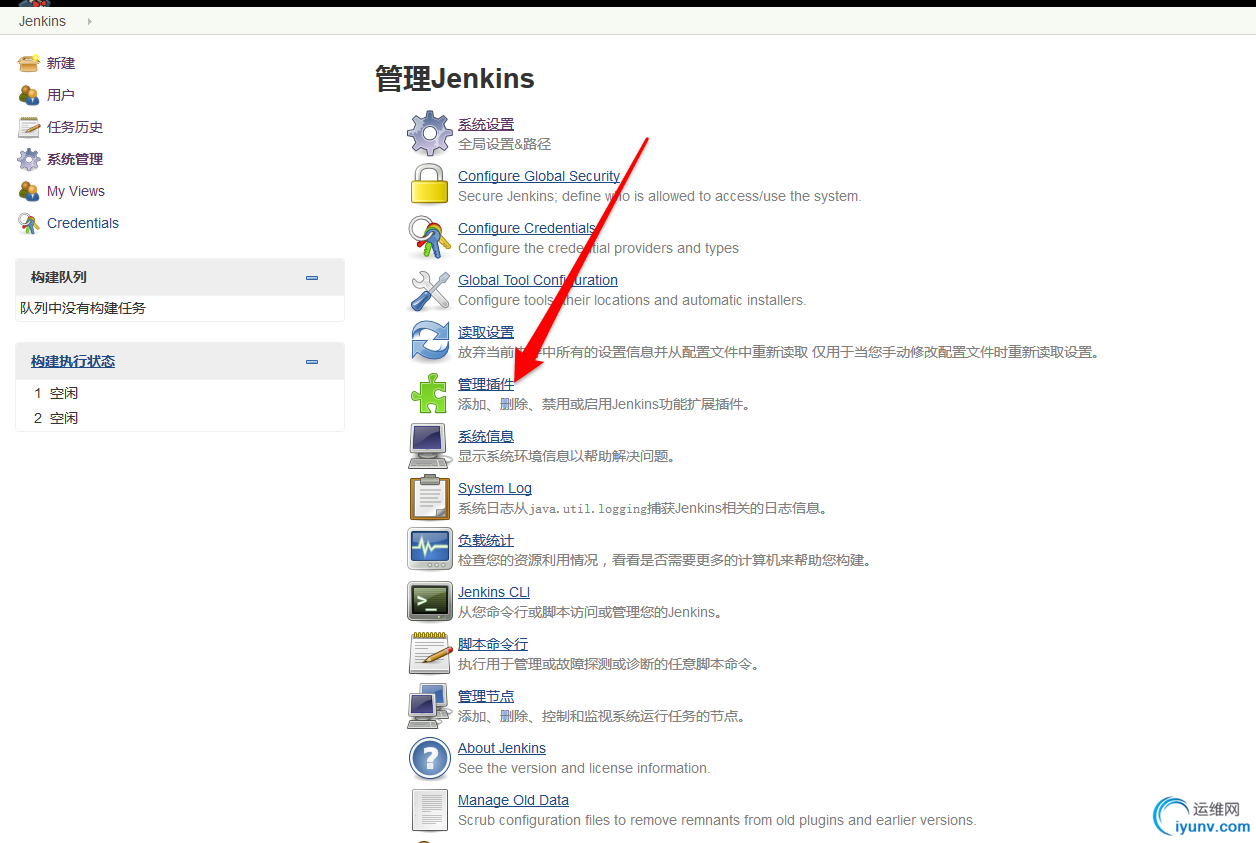Click the 构建执行状态 header link
This screenshot has height=843, width=1256.
click(x=73, y=361)
